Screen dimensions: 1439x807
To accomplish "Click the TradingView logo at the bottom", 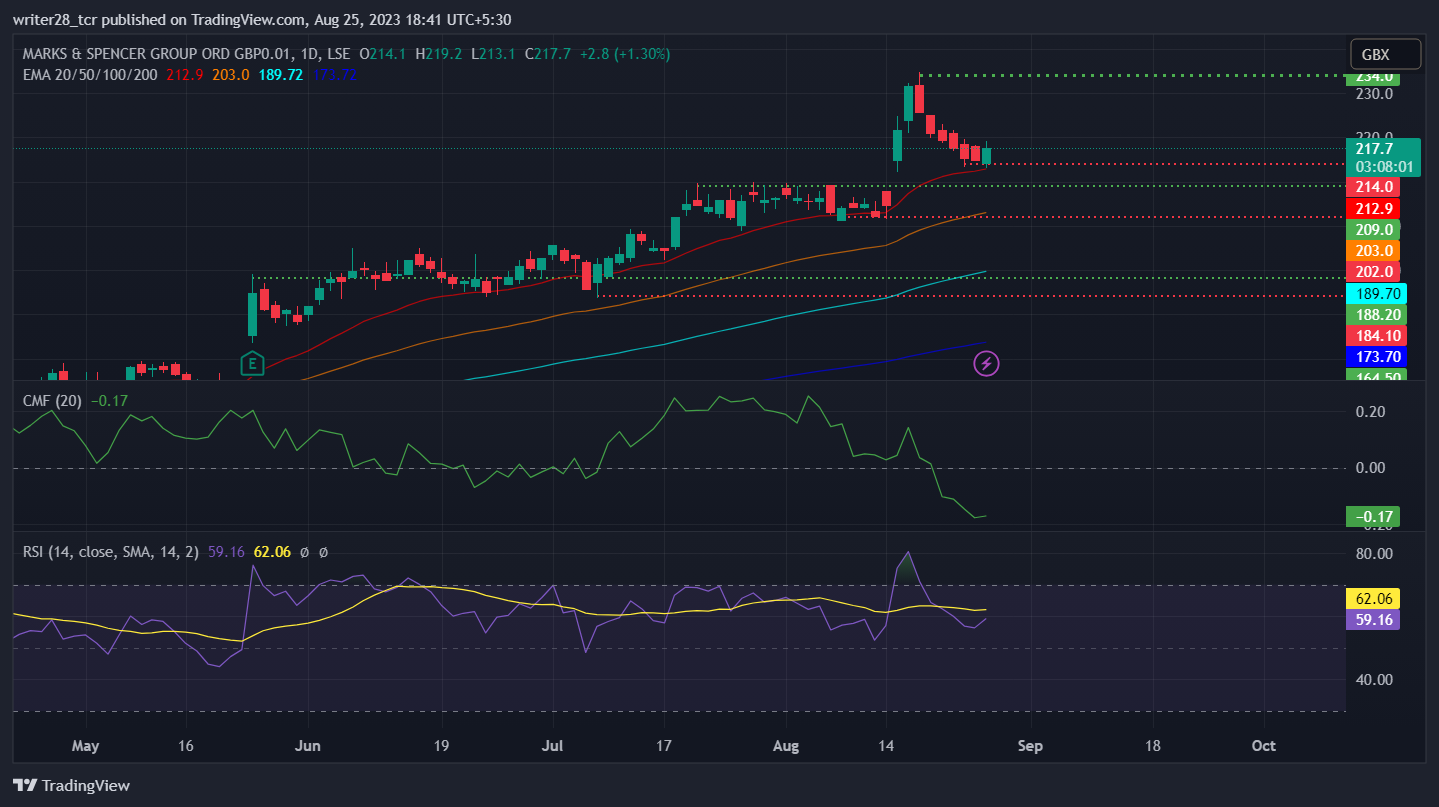I will pyautogui.click(x=71, y=785).
